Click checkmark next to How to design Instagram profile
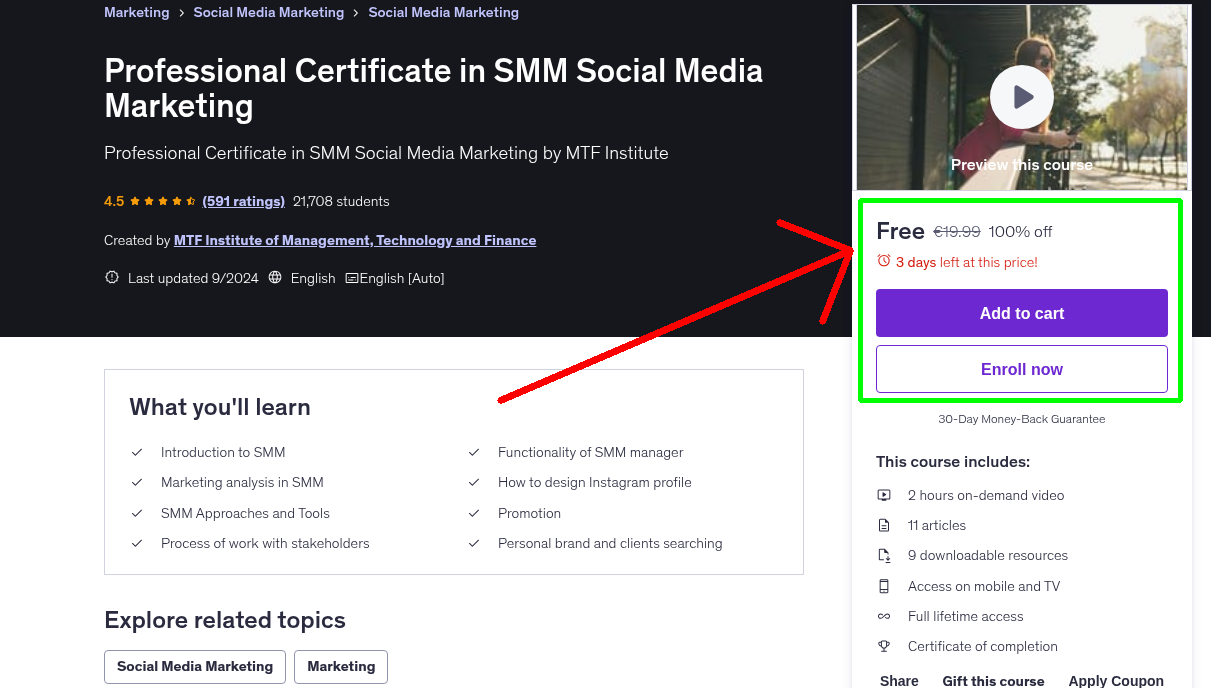 474,482
